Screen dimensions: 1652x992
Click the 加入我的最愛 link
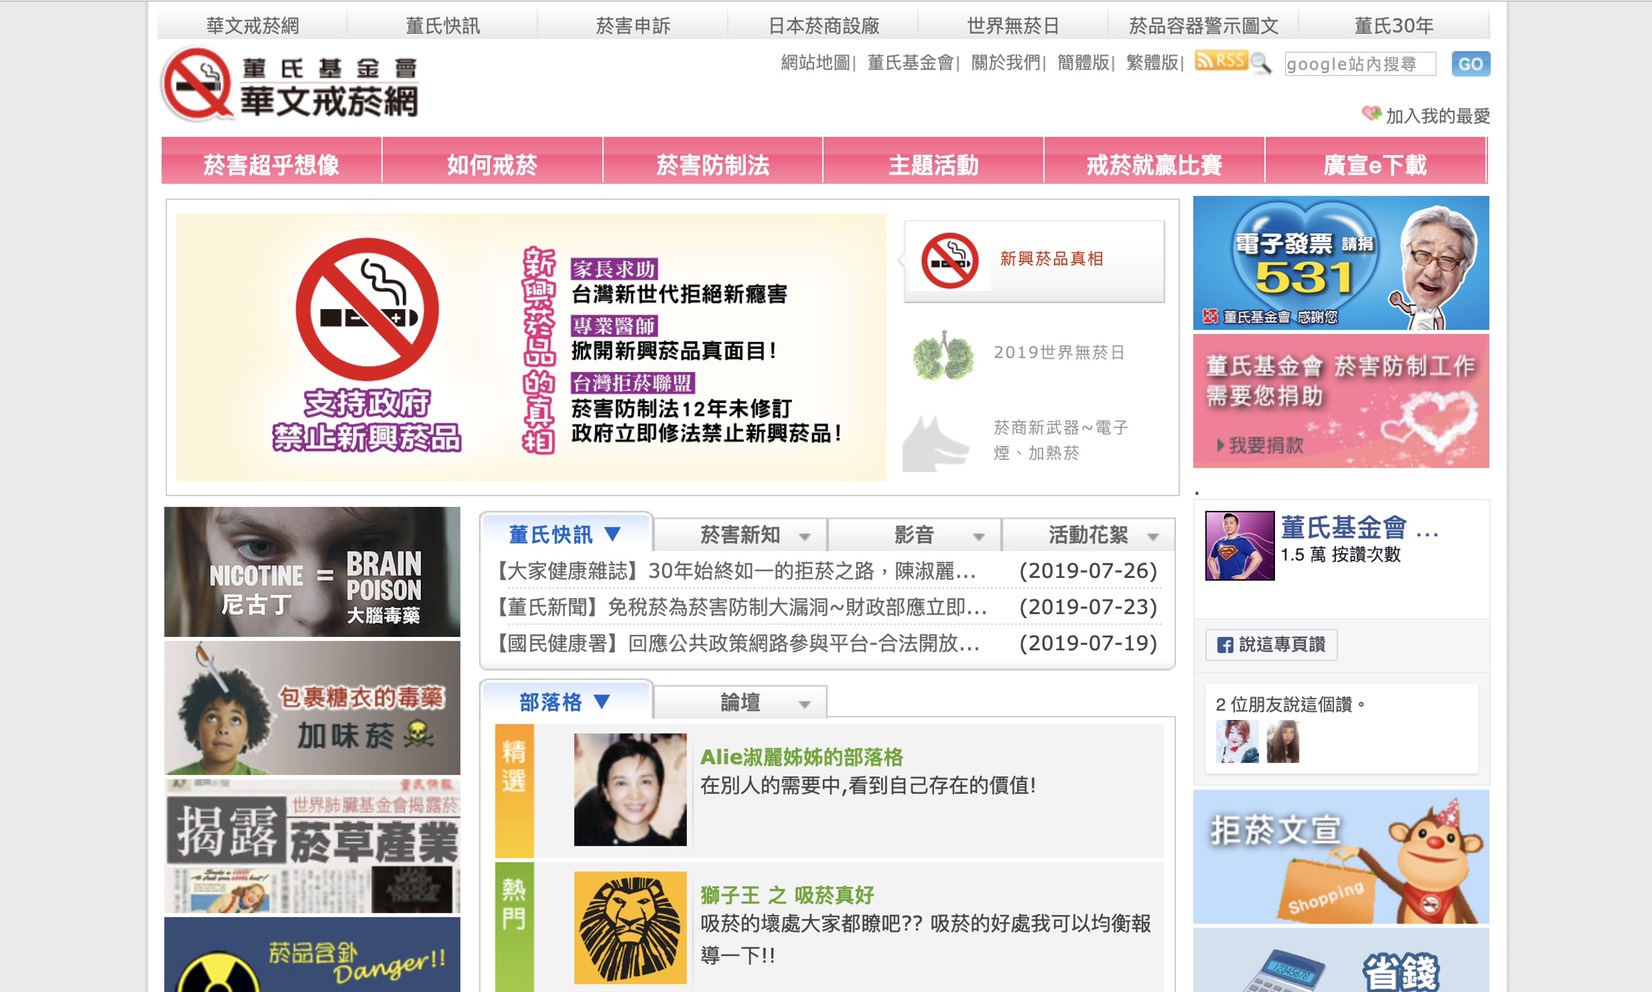click(1438, 116)
